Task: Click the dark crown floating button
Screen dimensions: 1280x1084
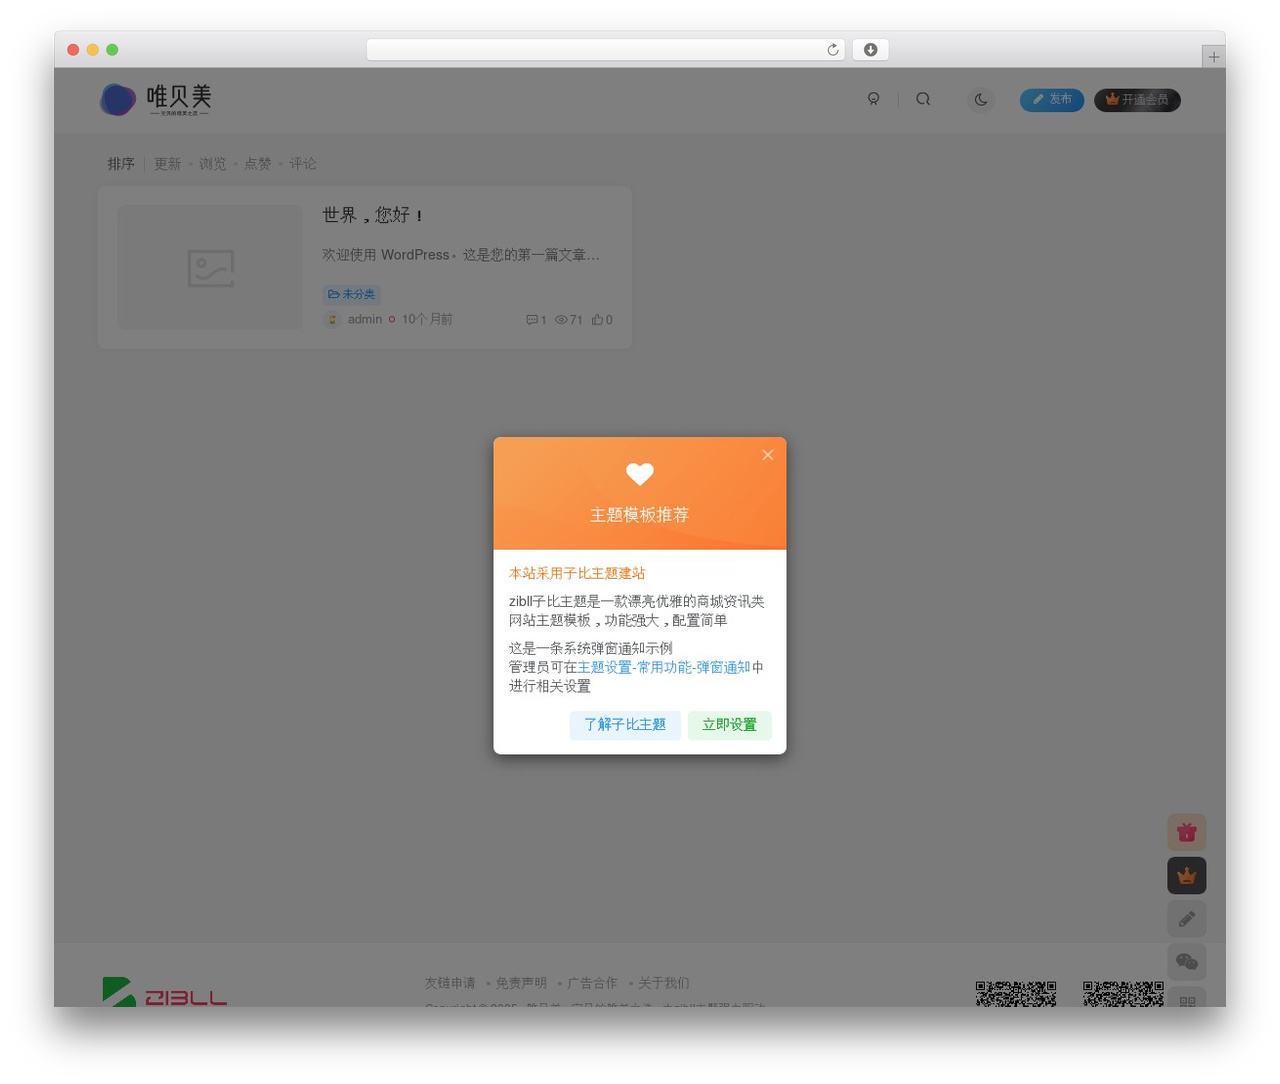Action: (1187, 876)
